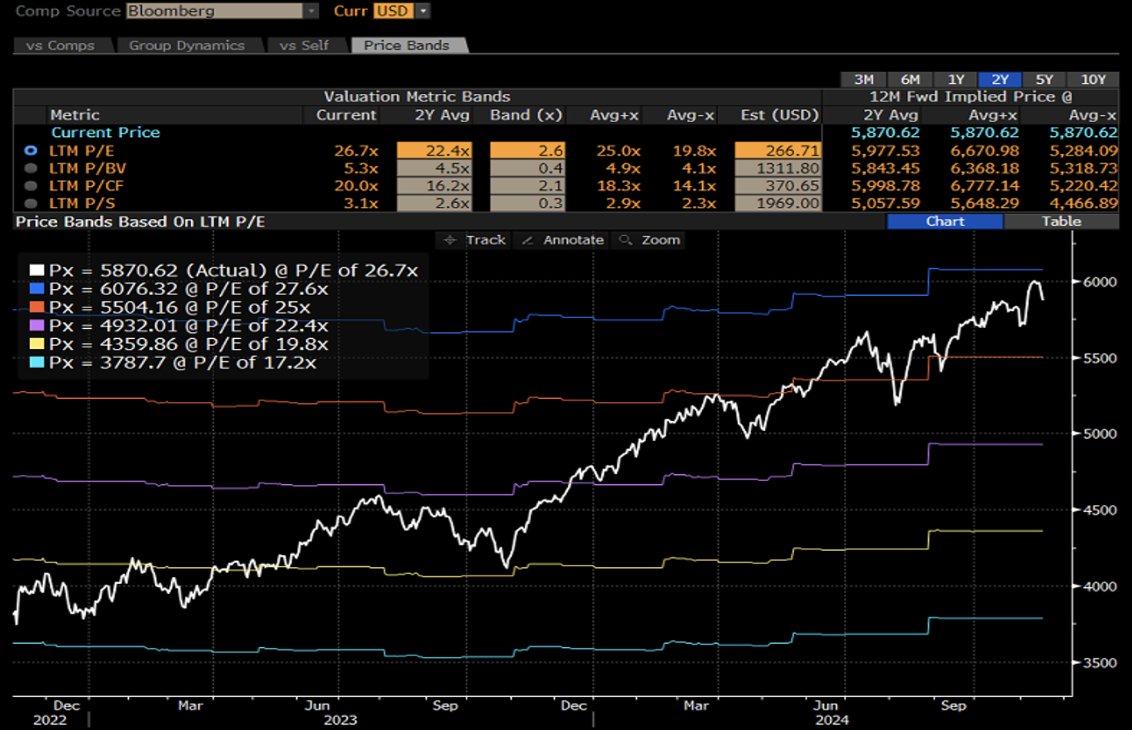Screen dimensions: 1132x730
Task: Edit the LTM P/CF Est field 370.65
Action: pyautogui.click(x=778, y=186)
